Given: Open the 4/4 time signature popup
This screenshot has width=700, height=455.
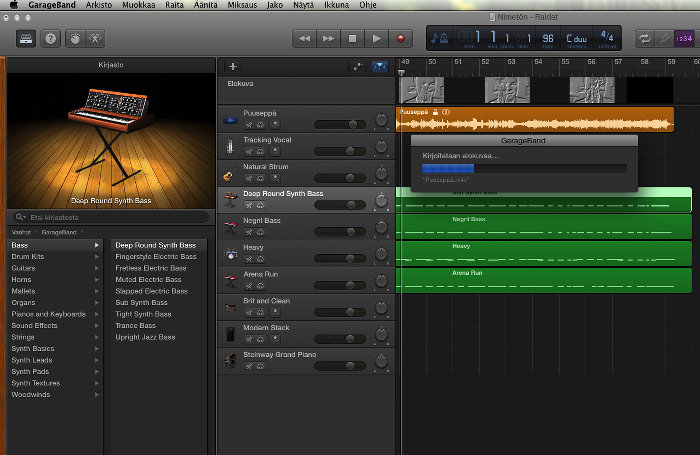Looking at the screenshot, I should click(607, 36).
